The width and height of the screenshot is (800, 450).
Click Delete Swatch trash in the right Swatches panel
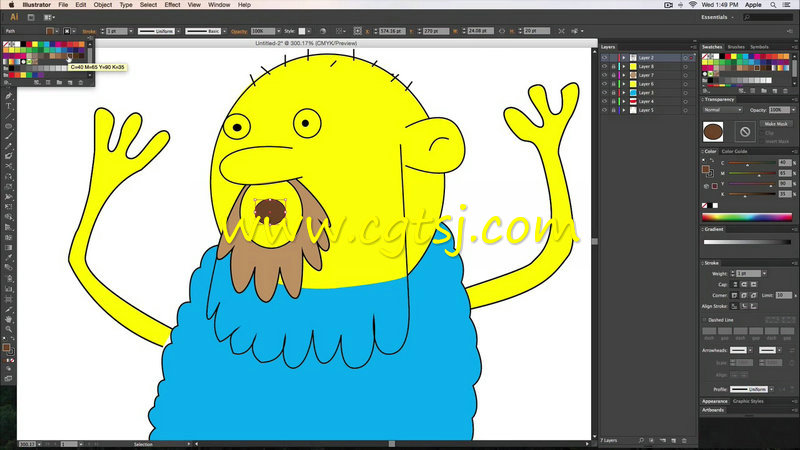coord(785,91)
